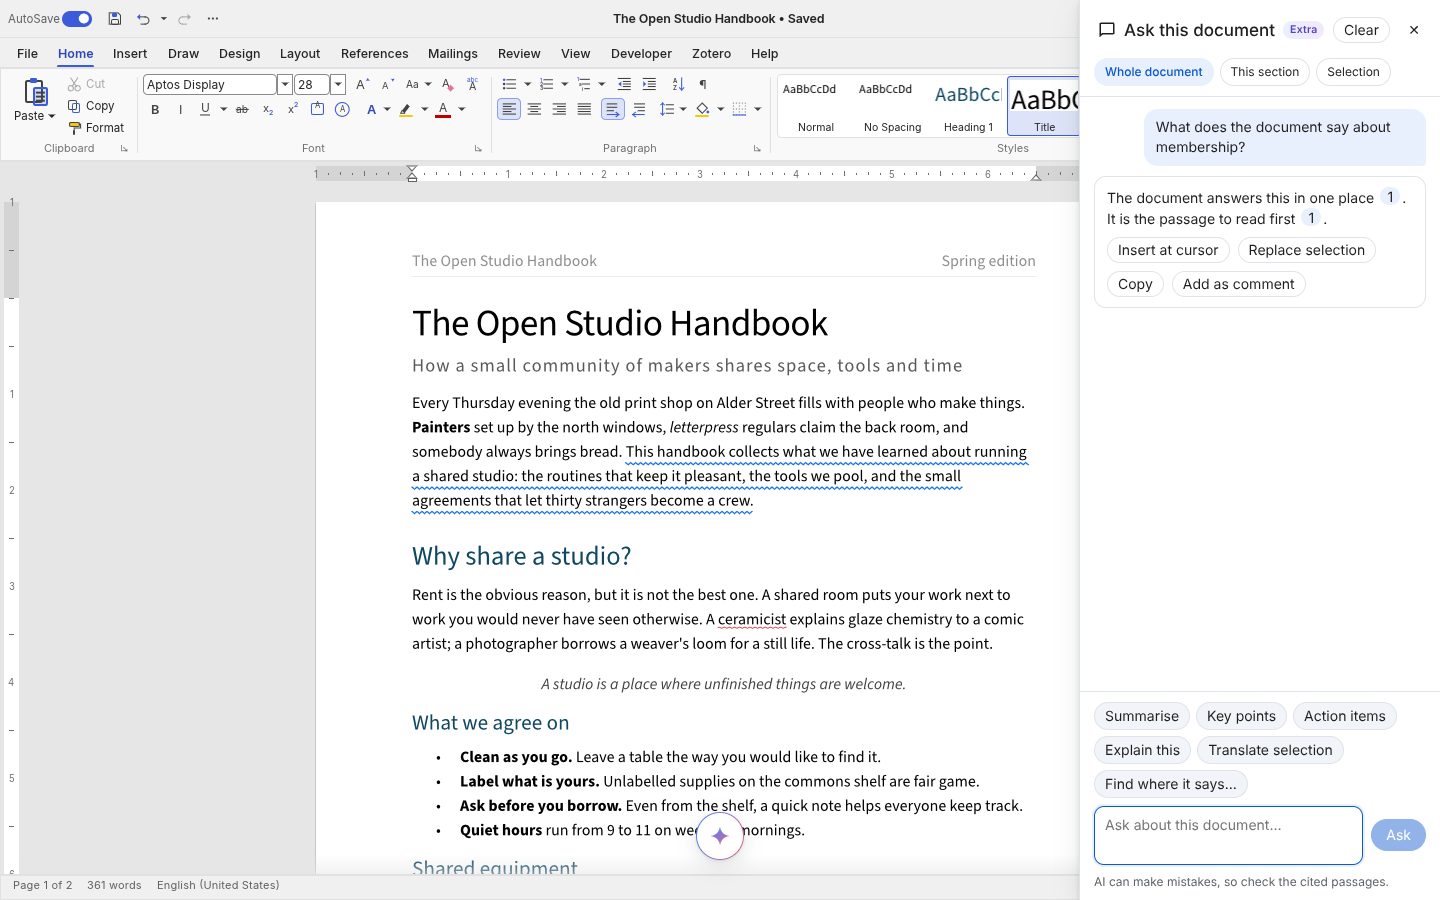The width and height of the screenshot is (1440, 900).
Task: Open the Insert ribbon tab
Action: 130,54
